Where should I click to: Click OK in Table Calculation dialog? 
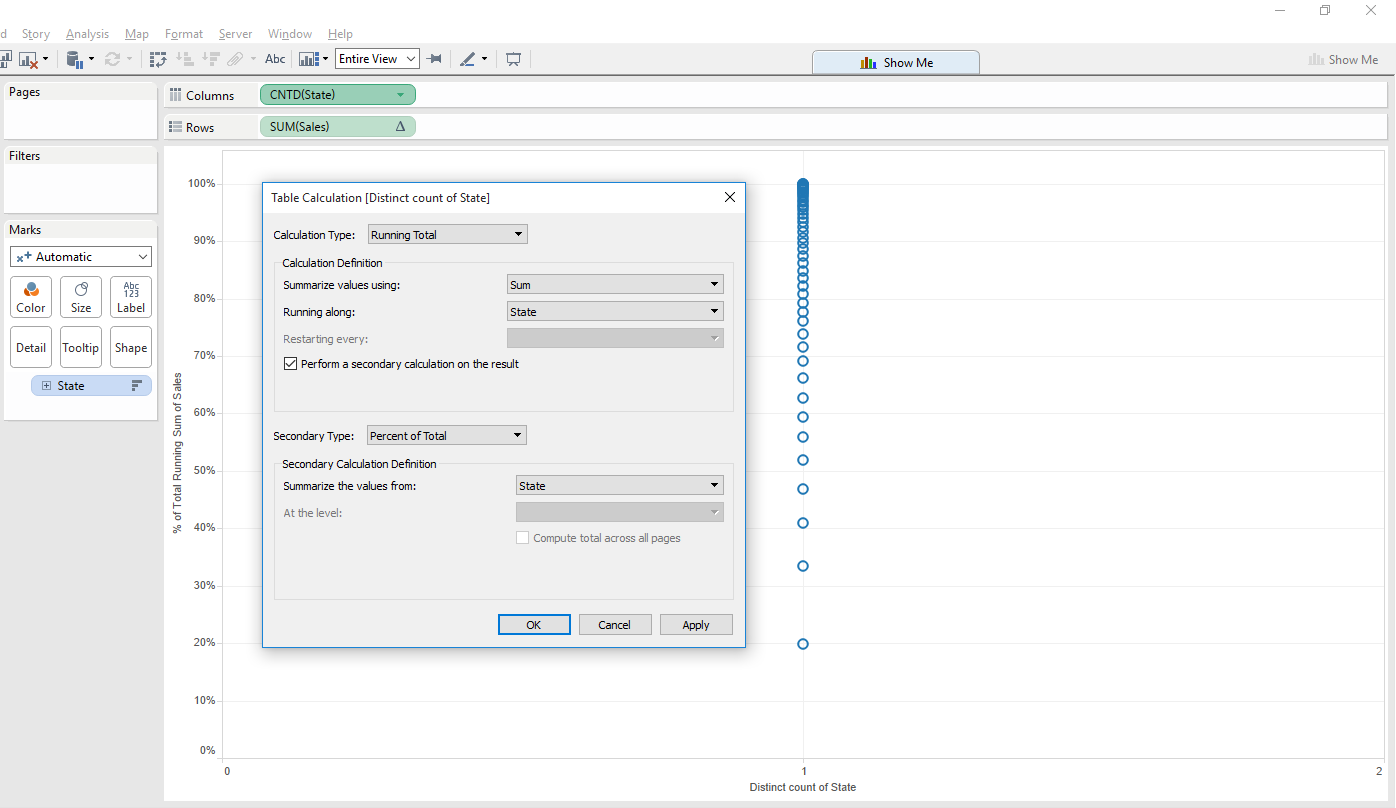tap(534, 625)
